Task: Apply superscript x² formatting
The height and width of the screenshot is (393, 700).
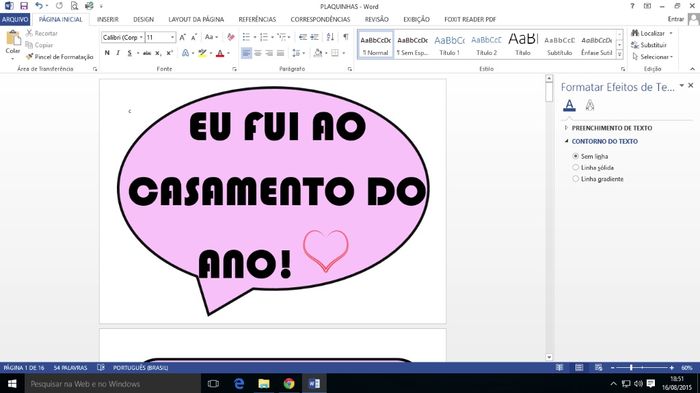Action: pos(170,53)
